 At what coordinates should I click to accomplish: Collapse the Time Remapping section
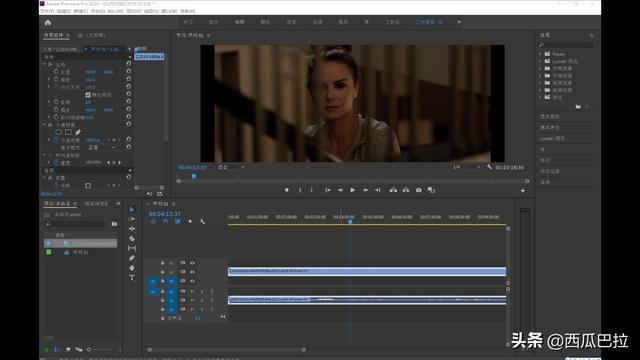pyautogui.click(x=44, y=156)
